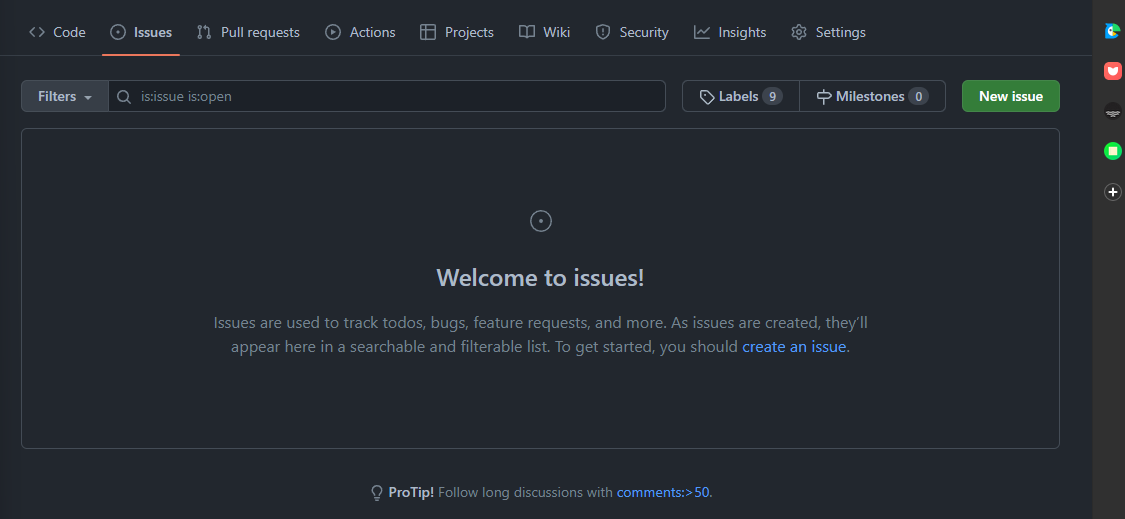View the Insights tab
The image size is (1125, 519).
[x=730, y=32]
